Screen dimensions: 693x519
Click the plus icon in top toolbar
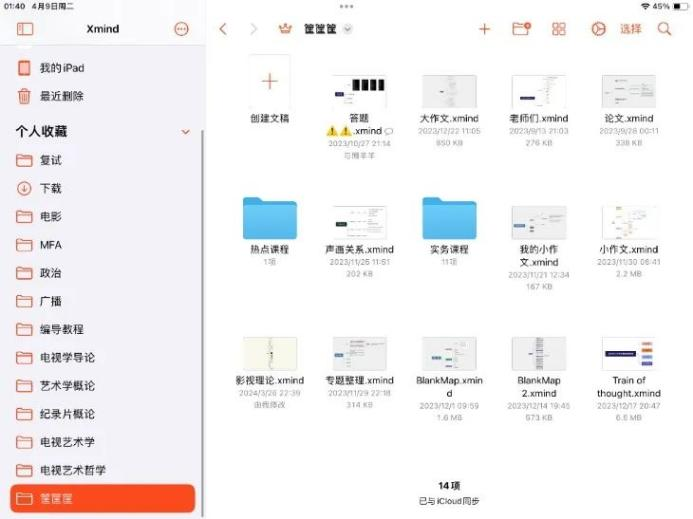(484, 29)
